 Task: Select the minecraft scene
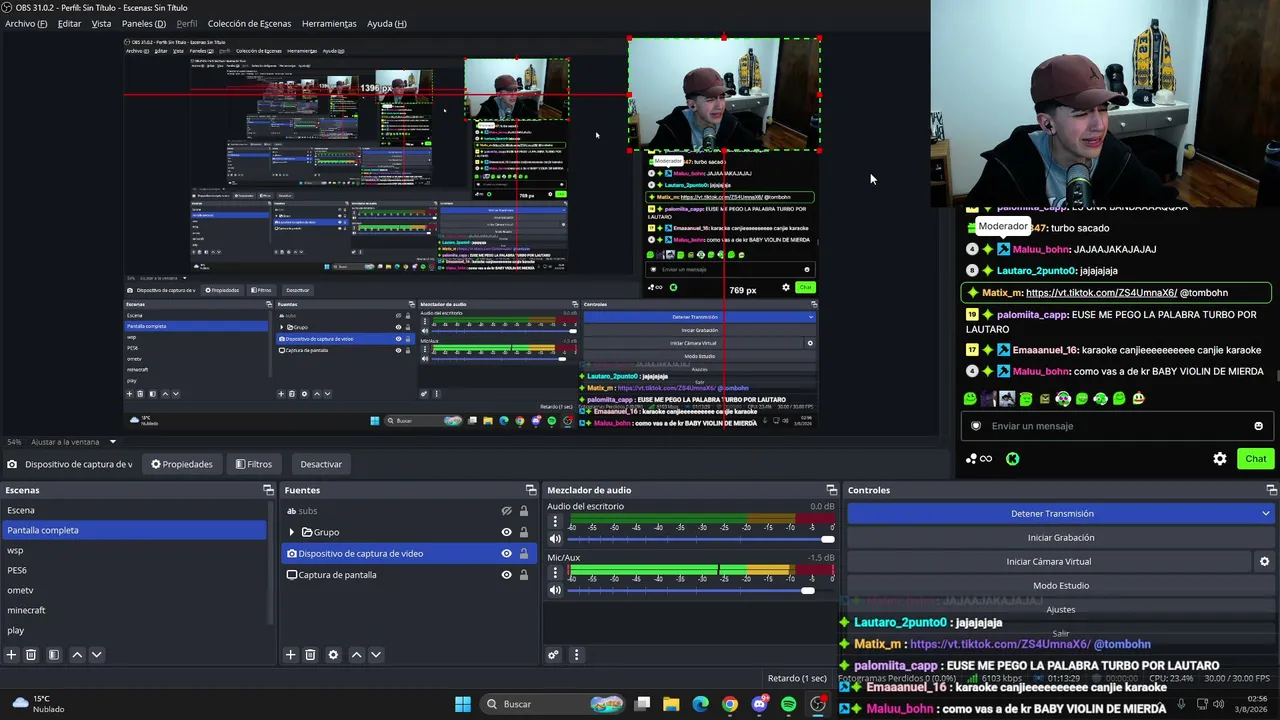(x=134, y=610)
